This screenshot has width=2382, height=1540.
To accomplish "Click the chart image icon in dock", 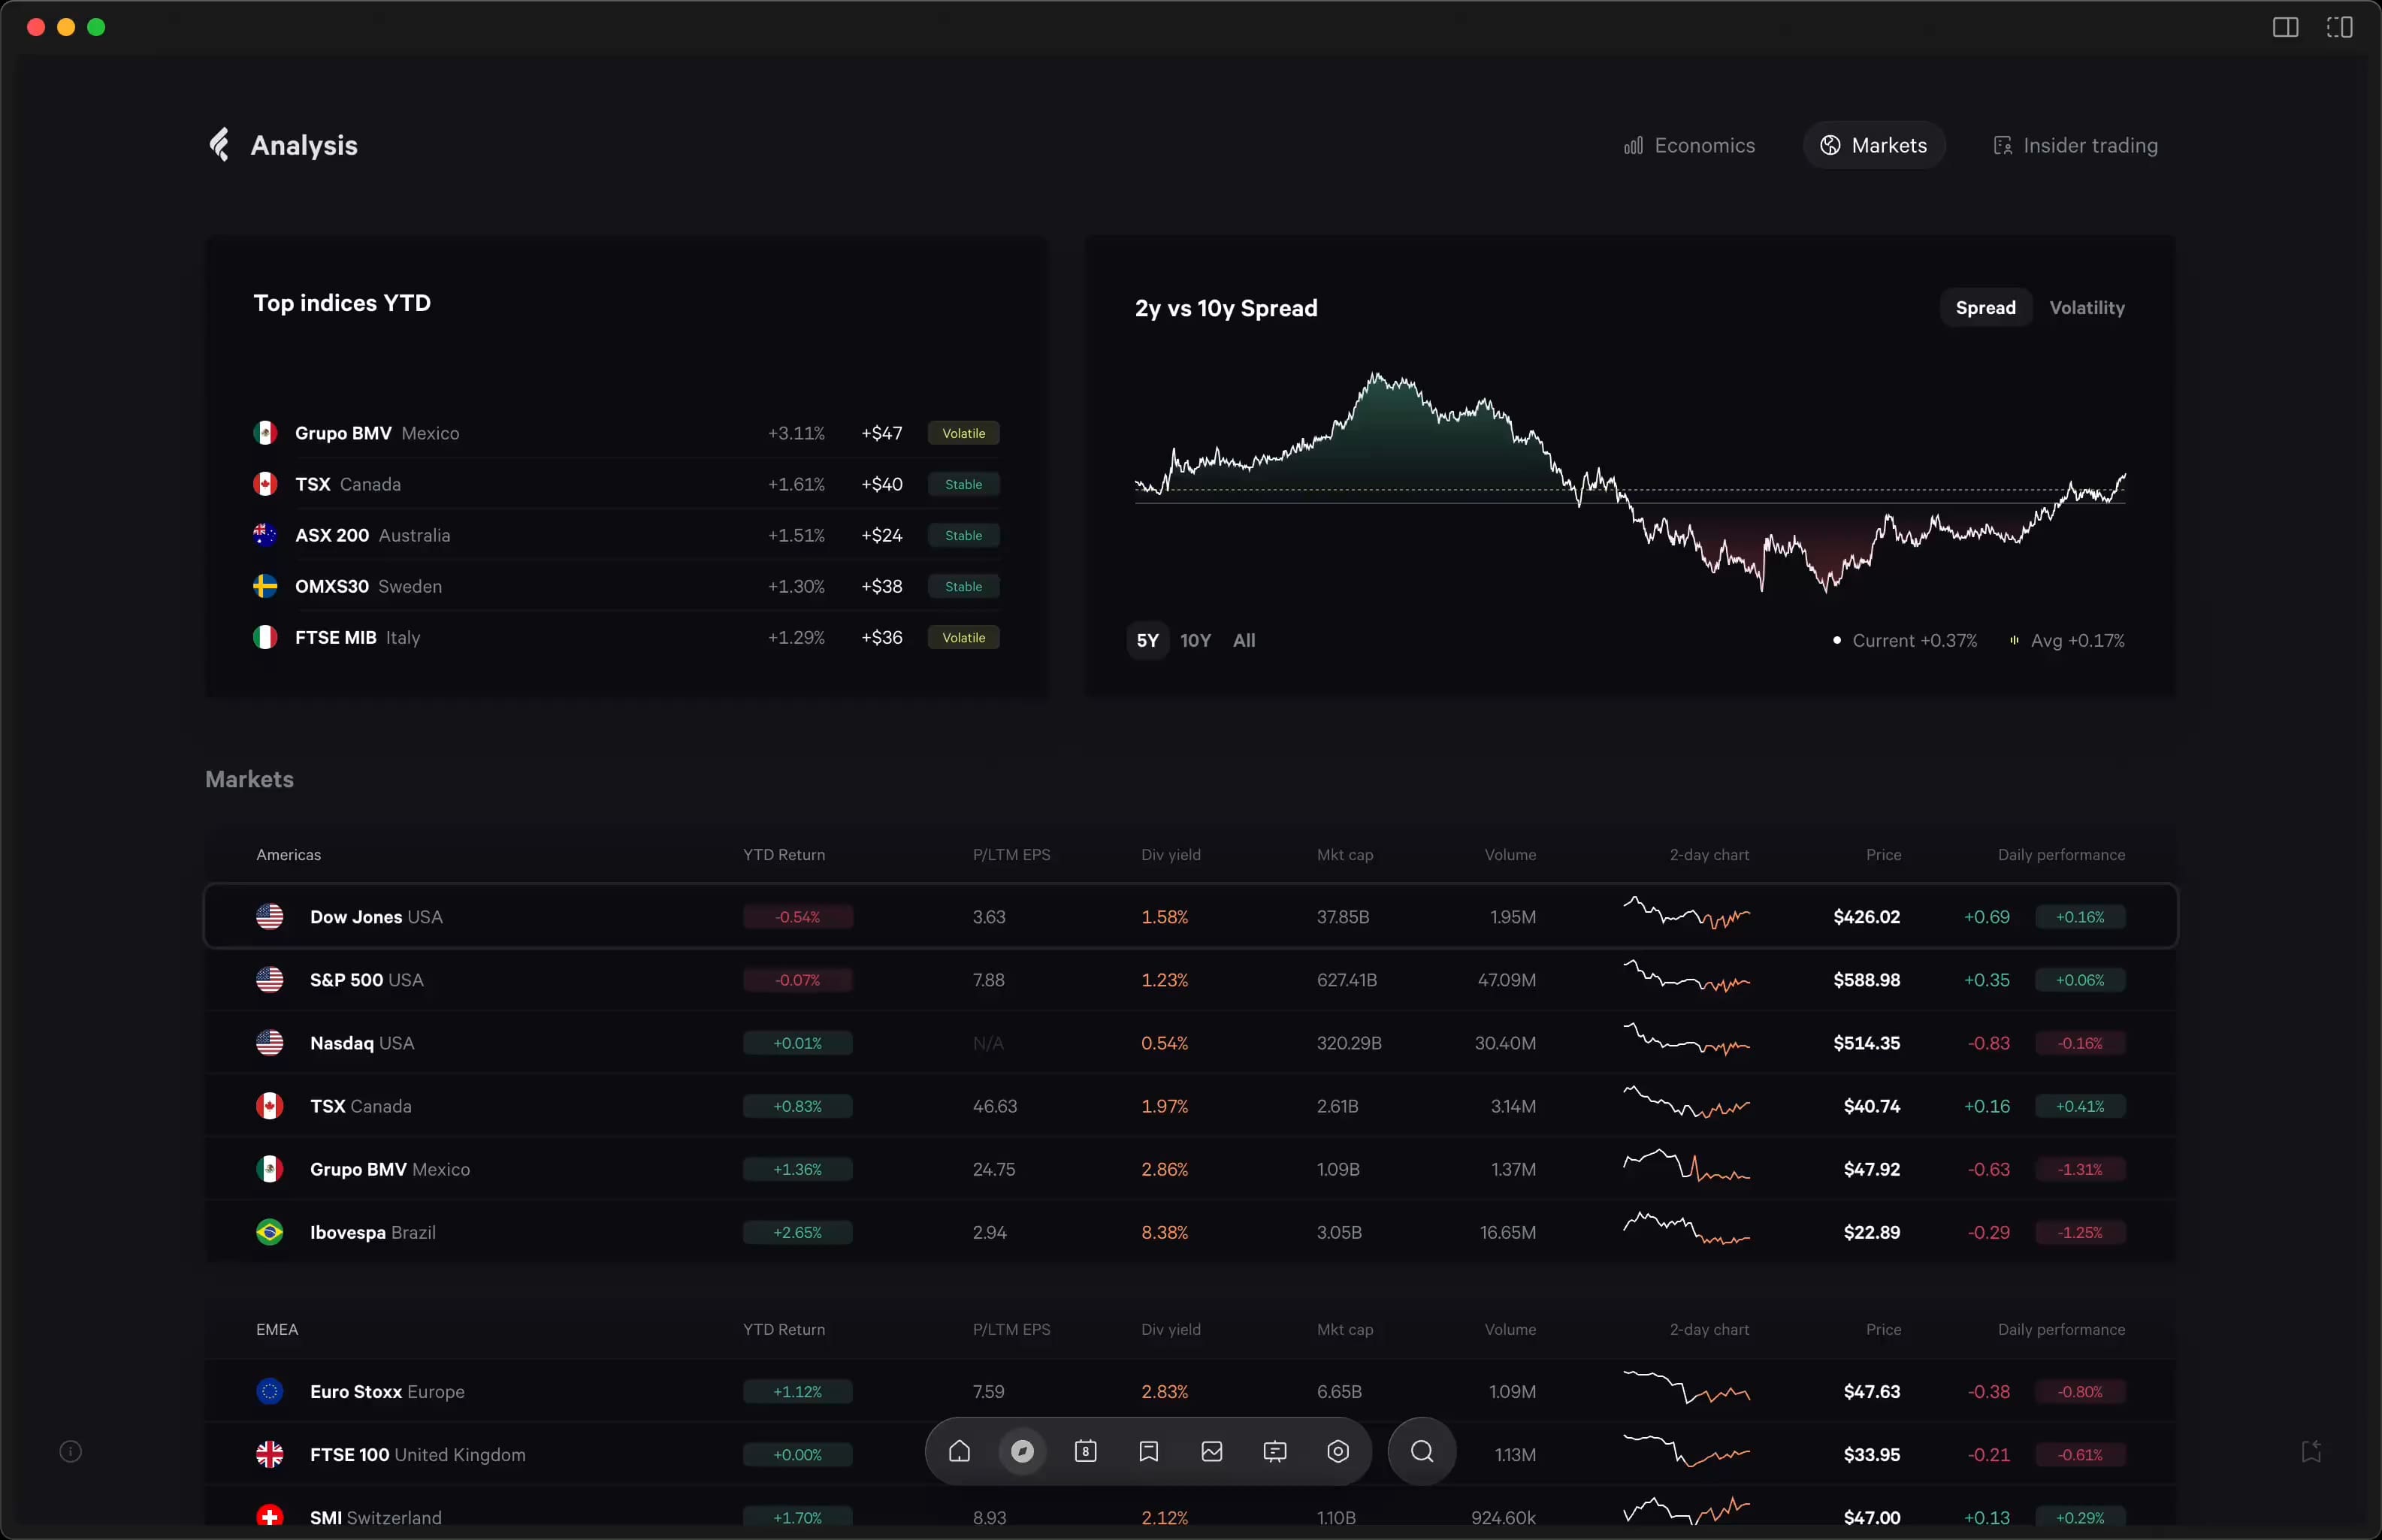I will (1212, 1451).
